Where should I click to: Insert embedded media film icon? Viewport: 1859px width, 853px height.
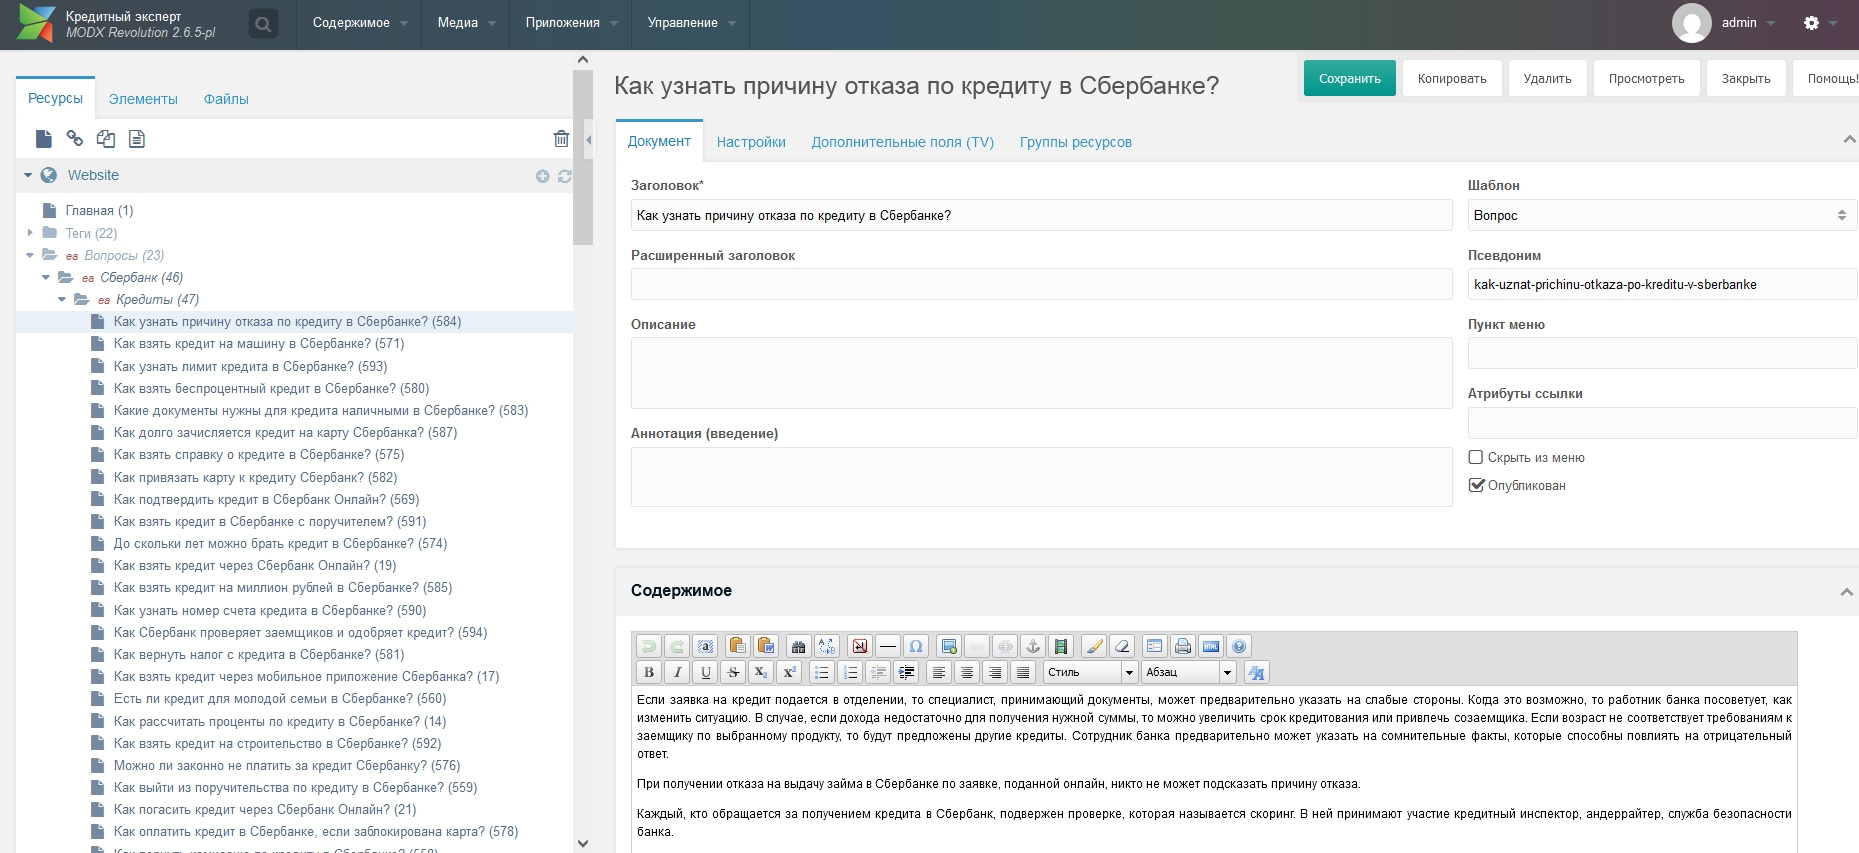pos(1061,646)
